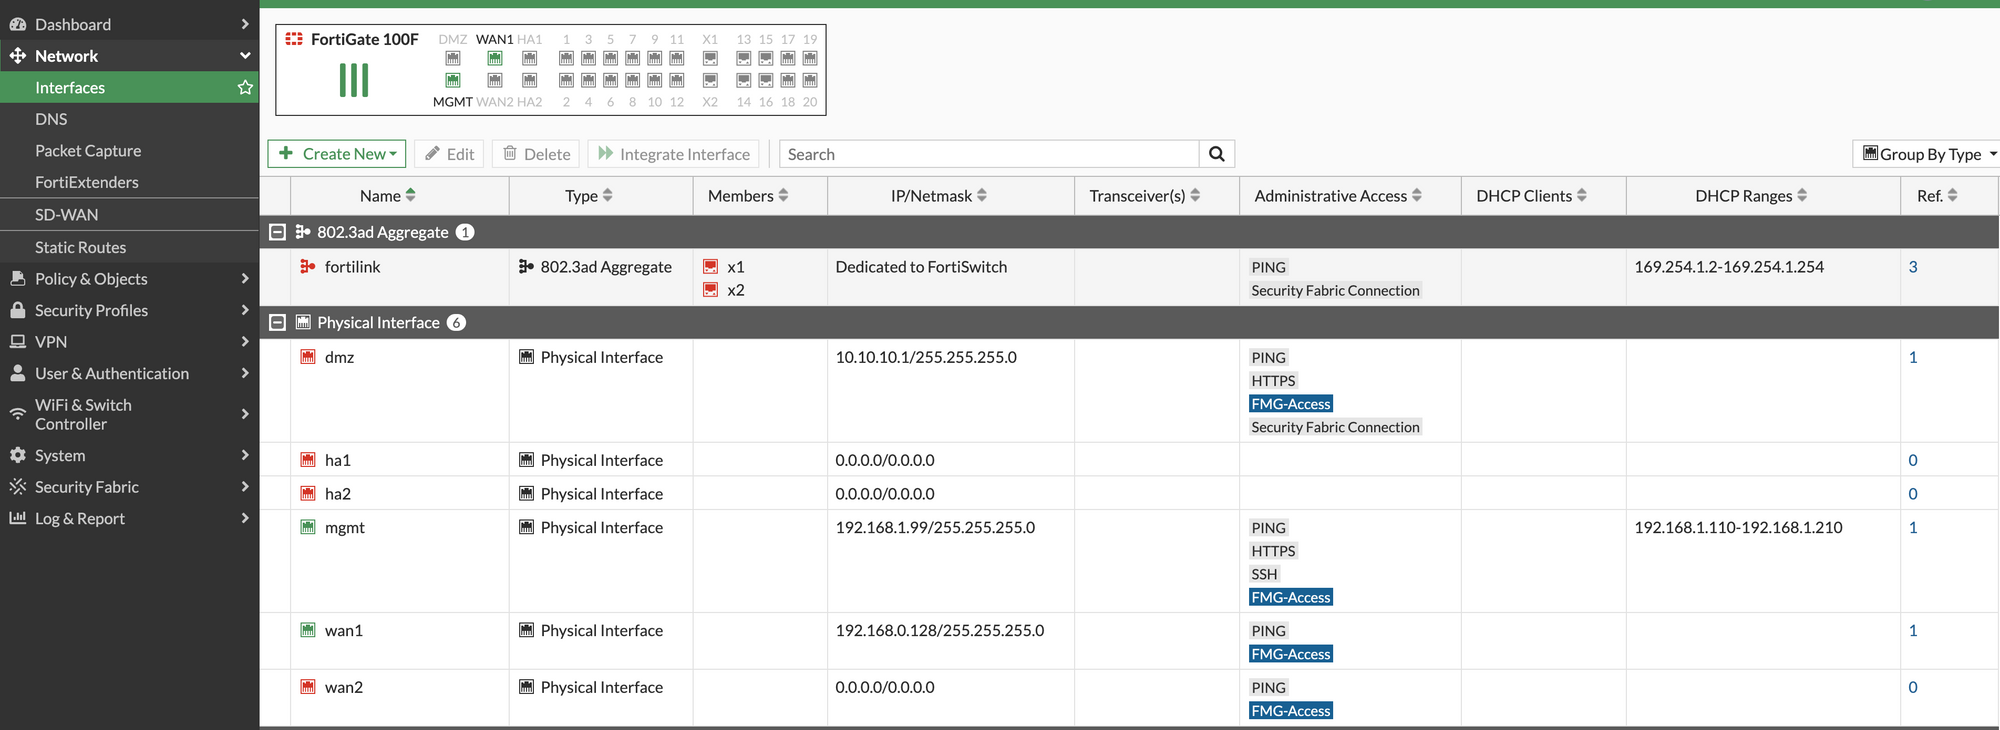
Task: Sort by the DHCP Ranges column arrows
Action: tap(1802, 196)
